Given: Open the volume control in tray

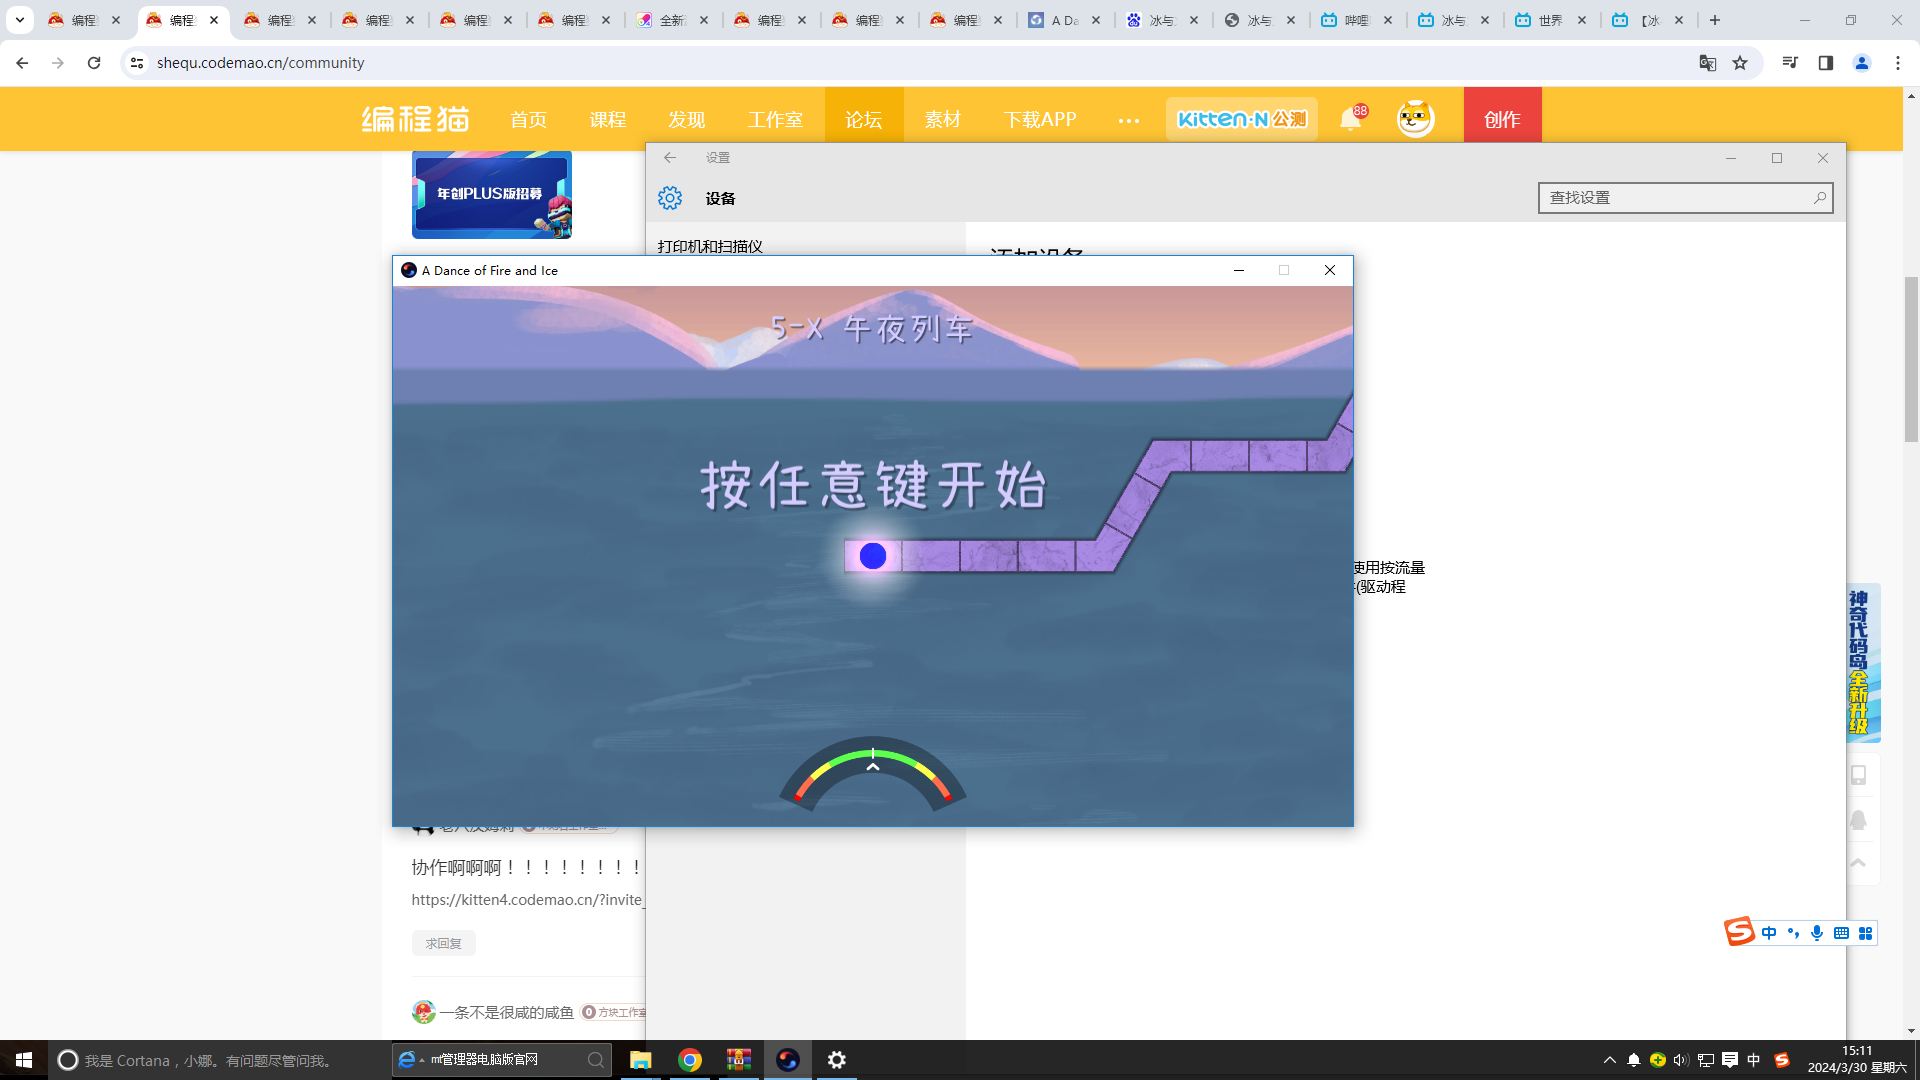Looking at the screenshot, I should [x=1681, y=1060].
